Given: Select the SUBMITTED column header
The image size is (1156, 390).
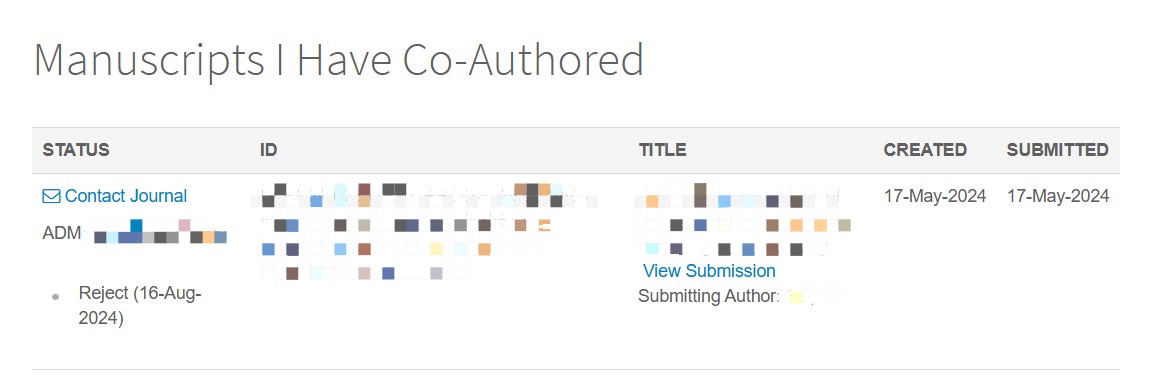Looking at the screenshot, I should click(x=1057, y=150).
